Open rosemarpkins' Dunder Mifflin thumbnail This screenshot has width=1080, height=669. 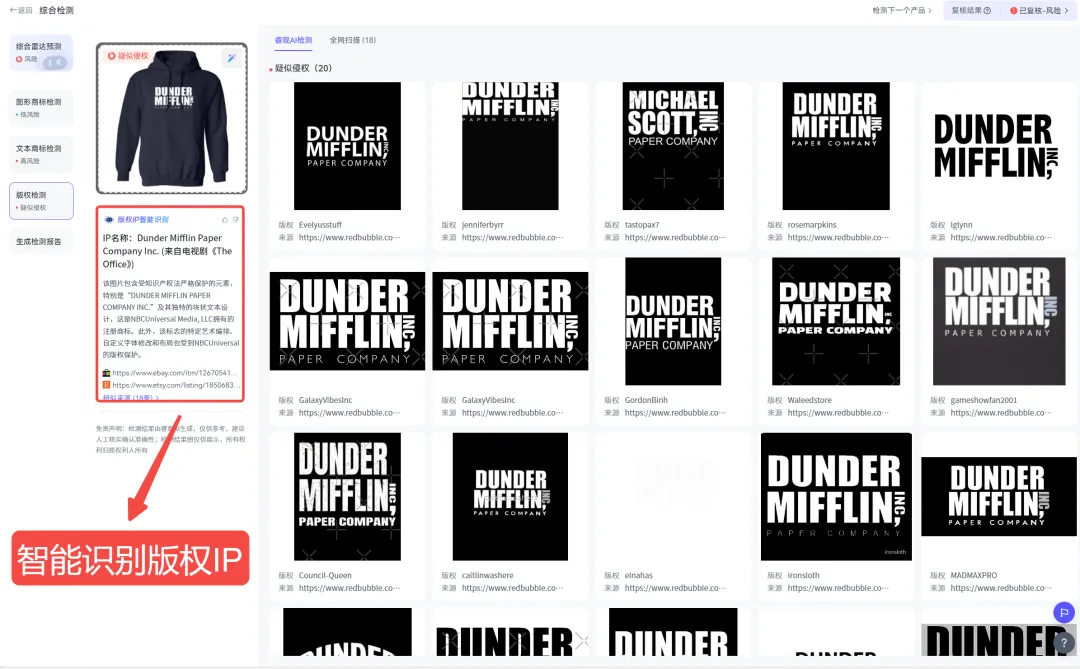coord(836,146)
